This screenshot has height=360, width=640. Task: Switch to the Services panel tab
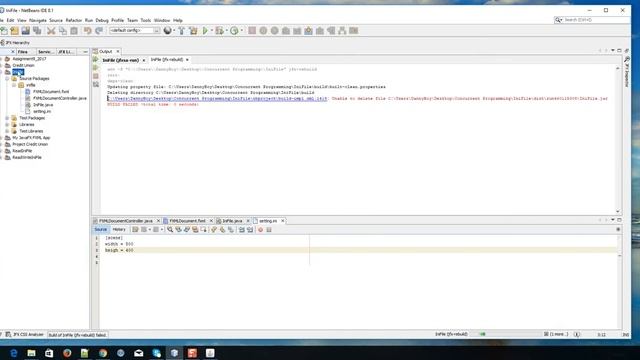(45, 52)
